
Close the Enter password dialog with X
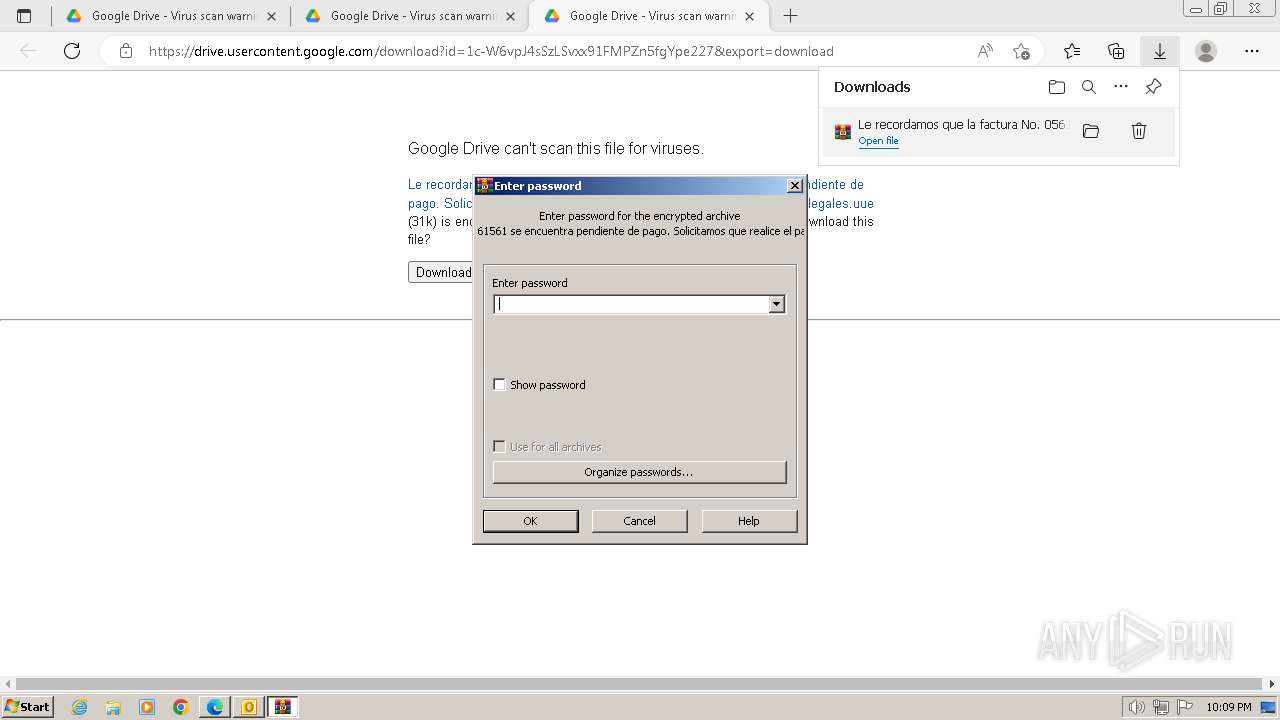[x=794, y=185]
